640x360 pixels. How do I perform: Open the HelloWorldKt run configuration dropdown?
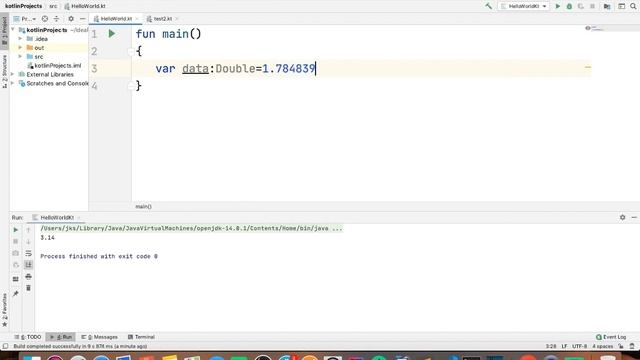pos(523,6)
